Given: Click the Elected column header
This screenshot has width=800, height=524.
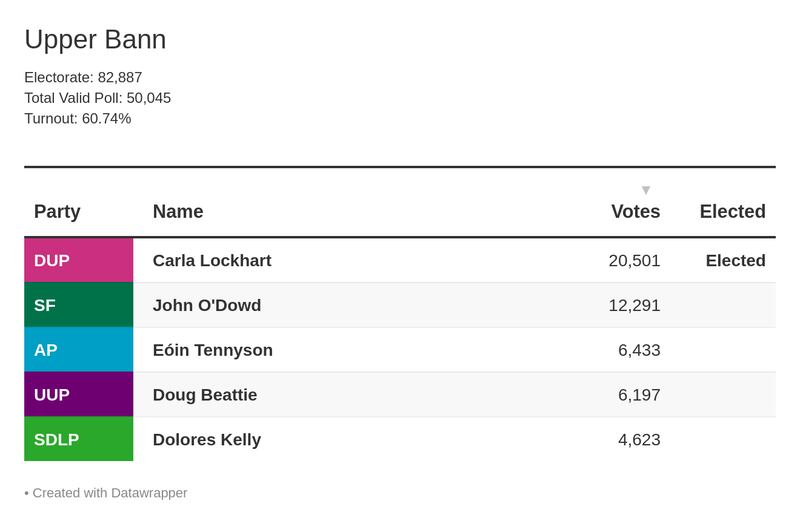Looking at the screenshot, I should coord(732,212).
